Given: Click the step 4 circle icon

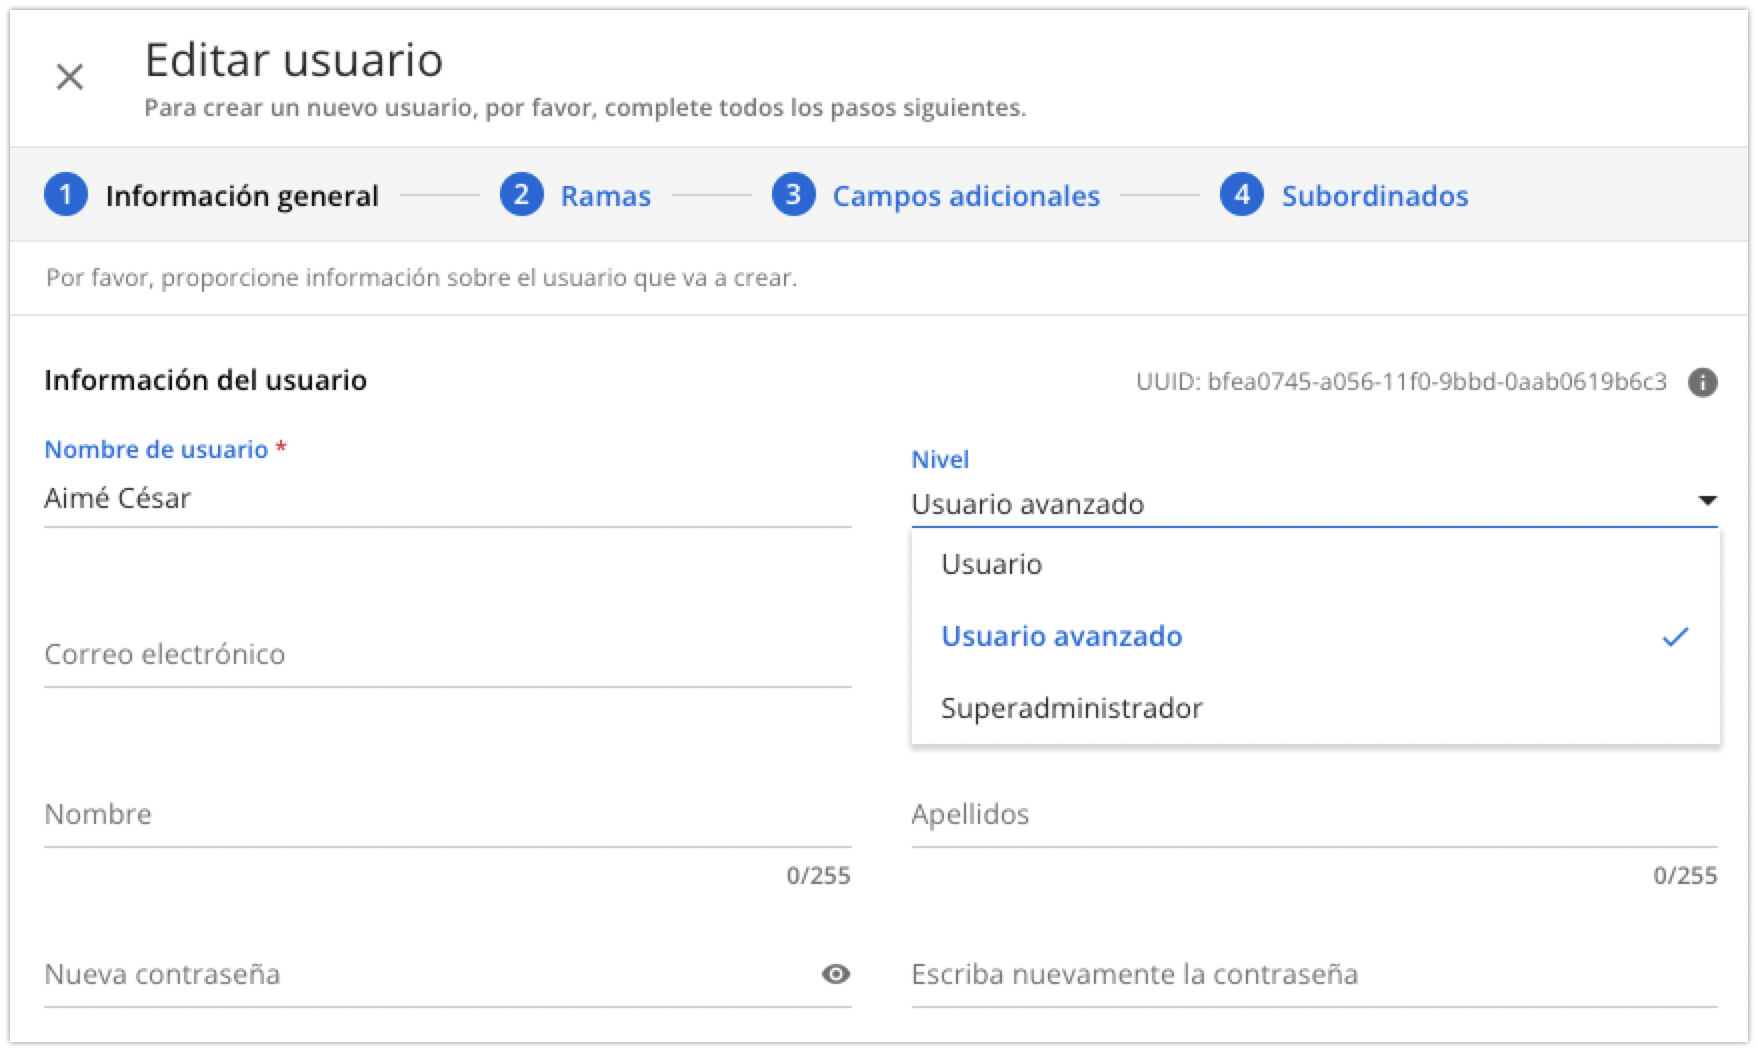Looking at the screenshot, I should click(1243, 196).
